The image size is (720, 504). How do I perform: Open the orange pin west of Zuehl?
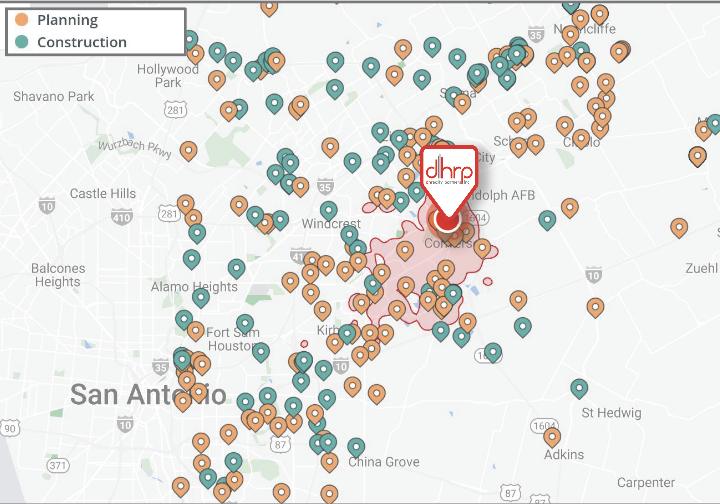click(679, 227)
